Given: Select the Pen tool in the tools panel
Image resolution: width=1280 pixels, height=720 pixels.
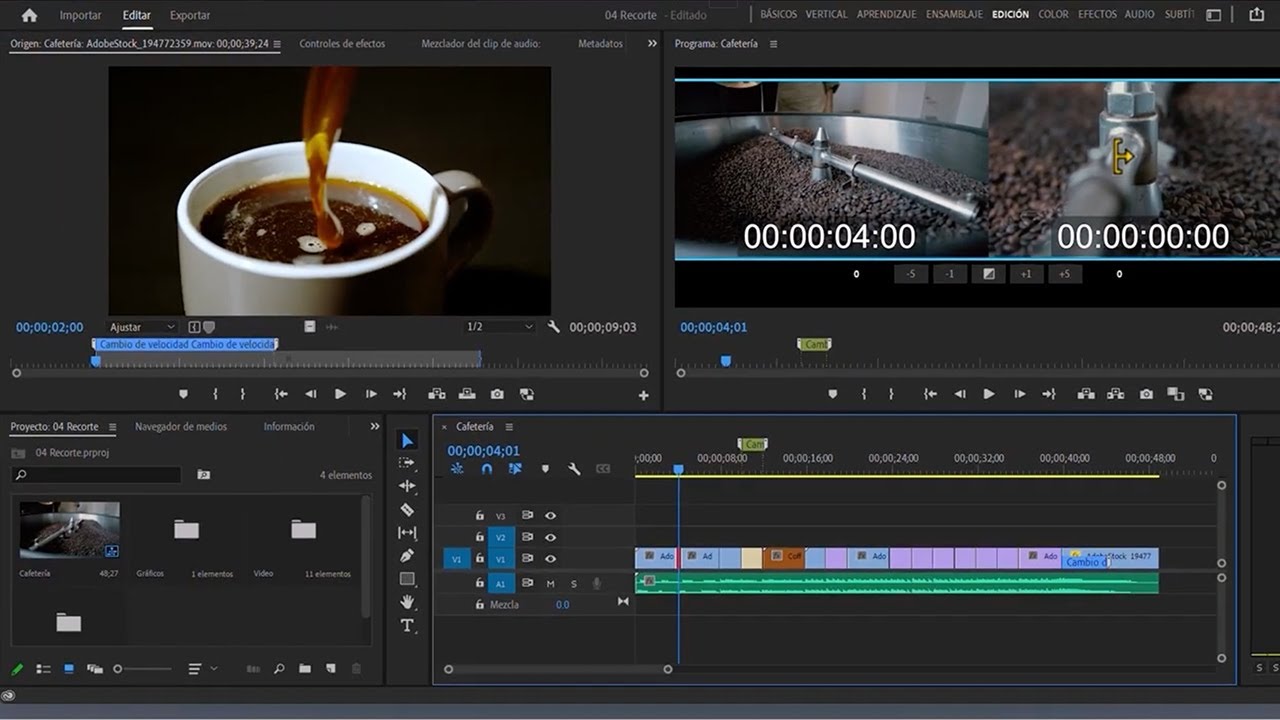Looking at the screenshot, I should 407,555.
